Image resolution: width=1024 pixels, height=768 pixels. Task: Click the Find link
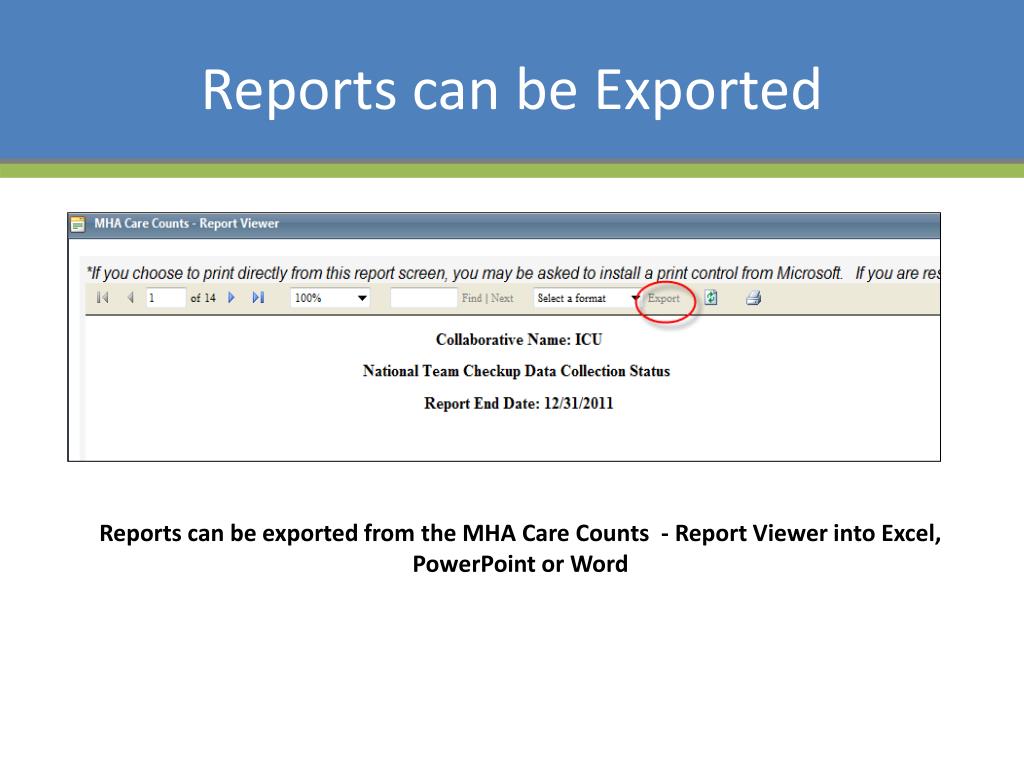pyautogui.click(x=472, y=298)
